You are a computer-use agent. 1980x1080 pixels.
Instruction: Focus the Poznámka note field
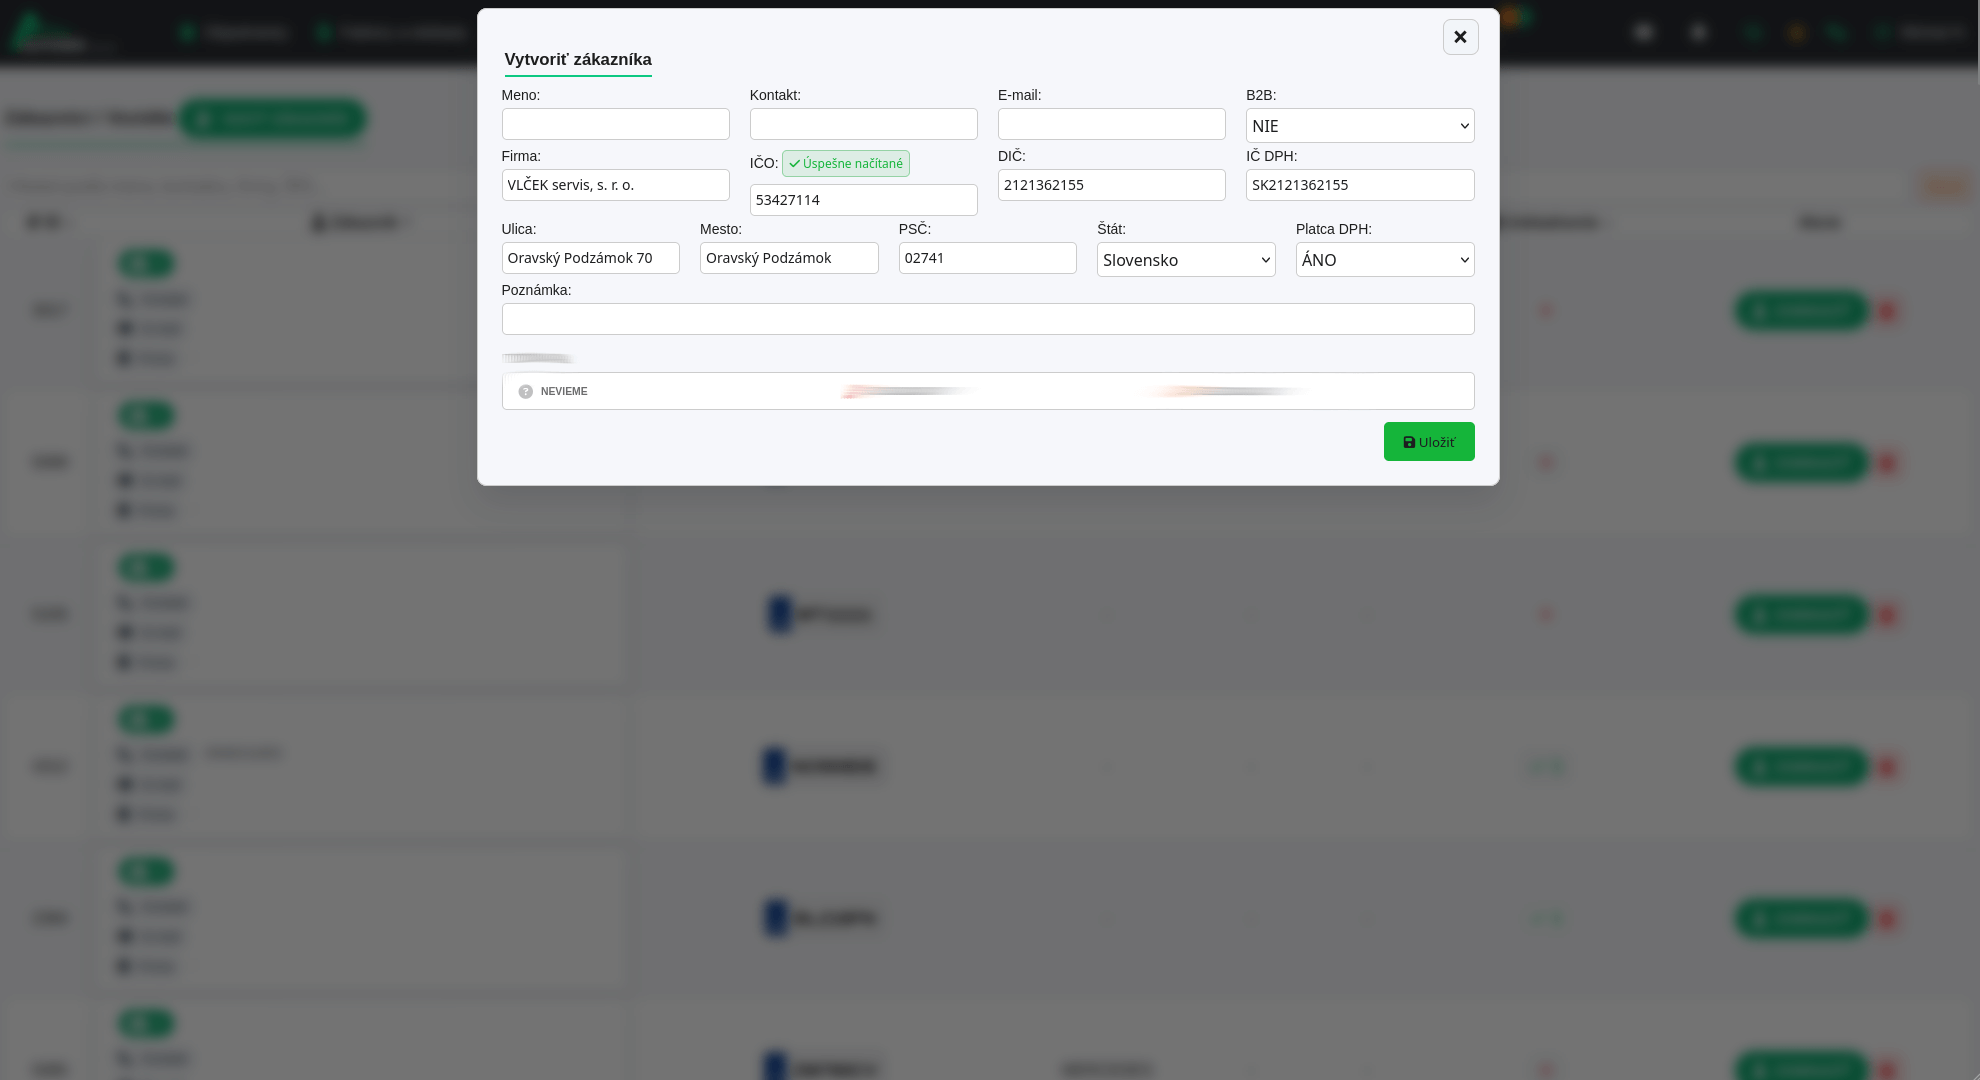[x=987, y=319]
